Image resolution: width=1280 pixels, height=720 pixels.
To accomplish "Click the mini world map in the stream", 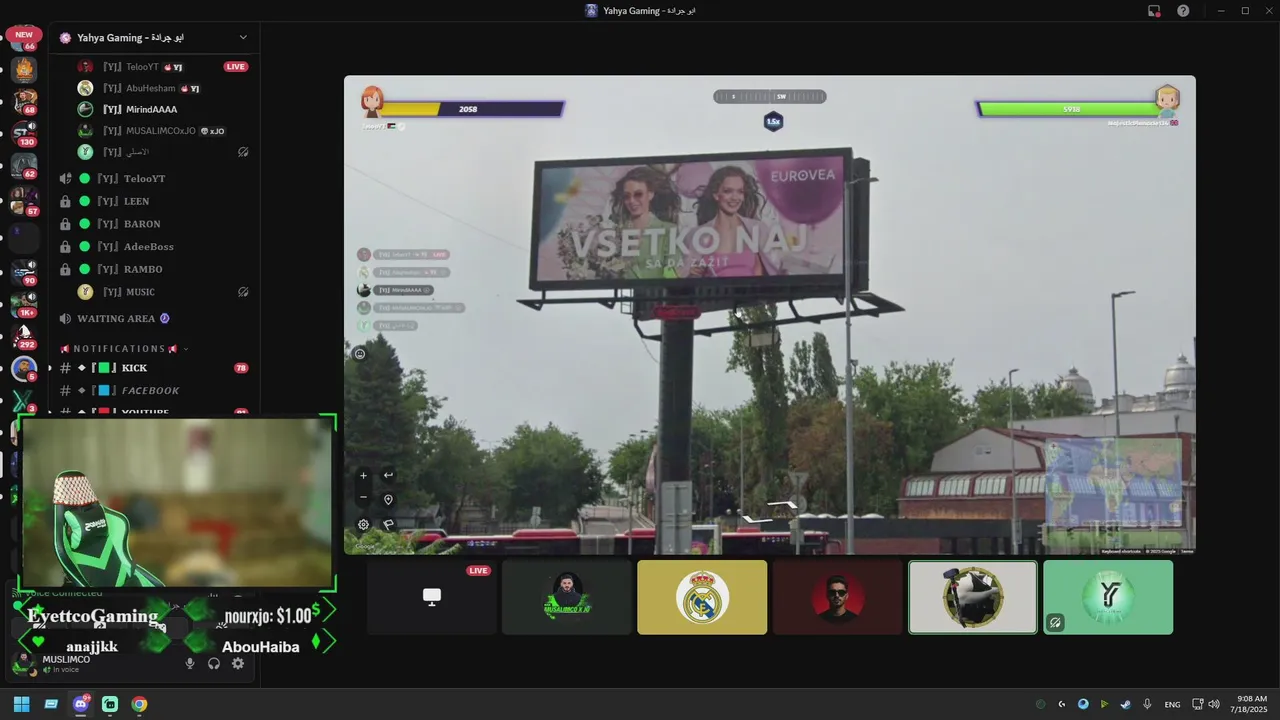I will pos(1113,482).
